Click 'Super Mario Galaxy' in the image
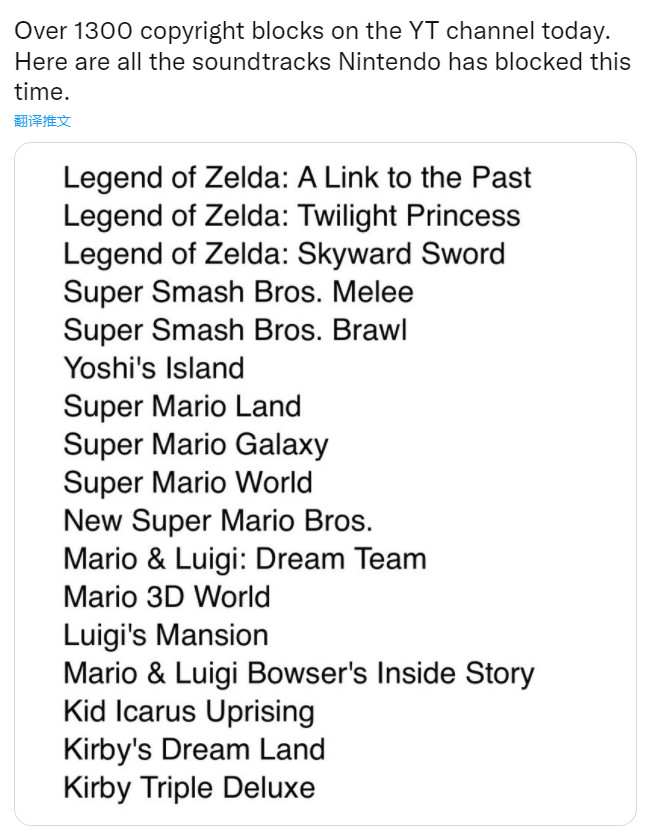Screen dimensions: 653x834 (195, 444)
